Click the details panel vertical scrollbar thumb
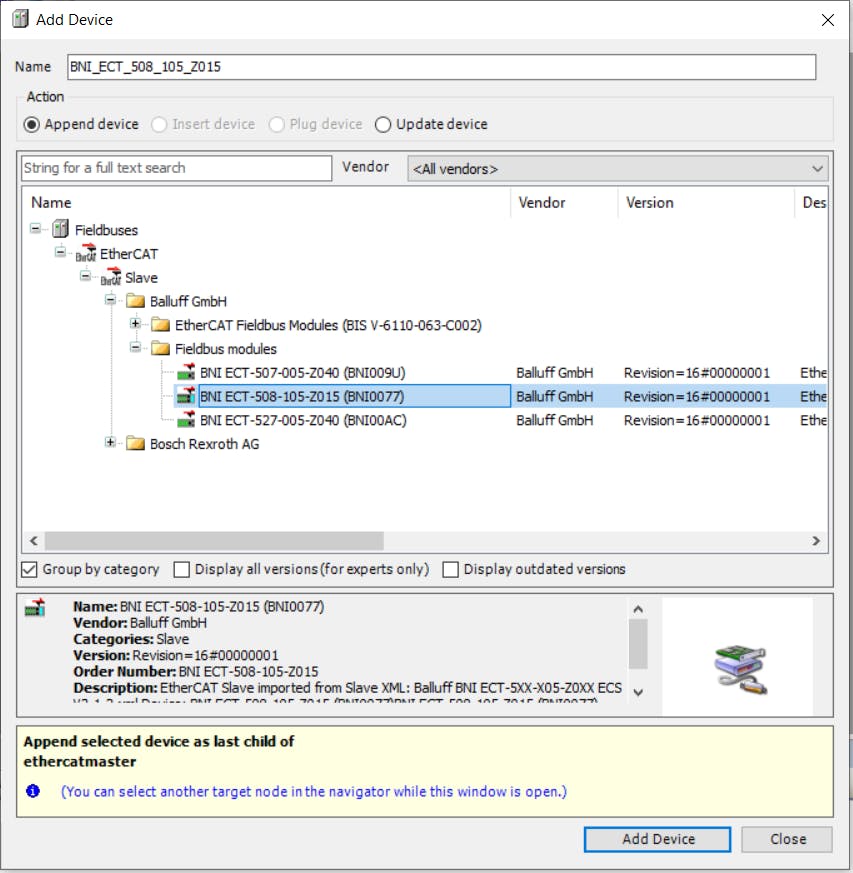Image resolution: width=853 pixels, height=873 pixels. pyautogui.click(x=638, y=644)
